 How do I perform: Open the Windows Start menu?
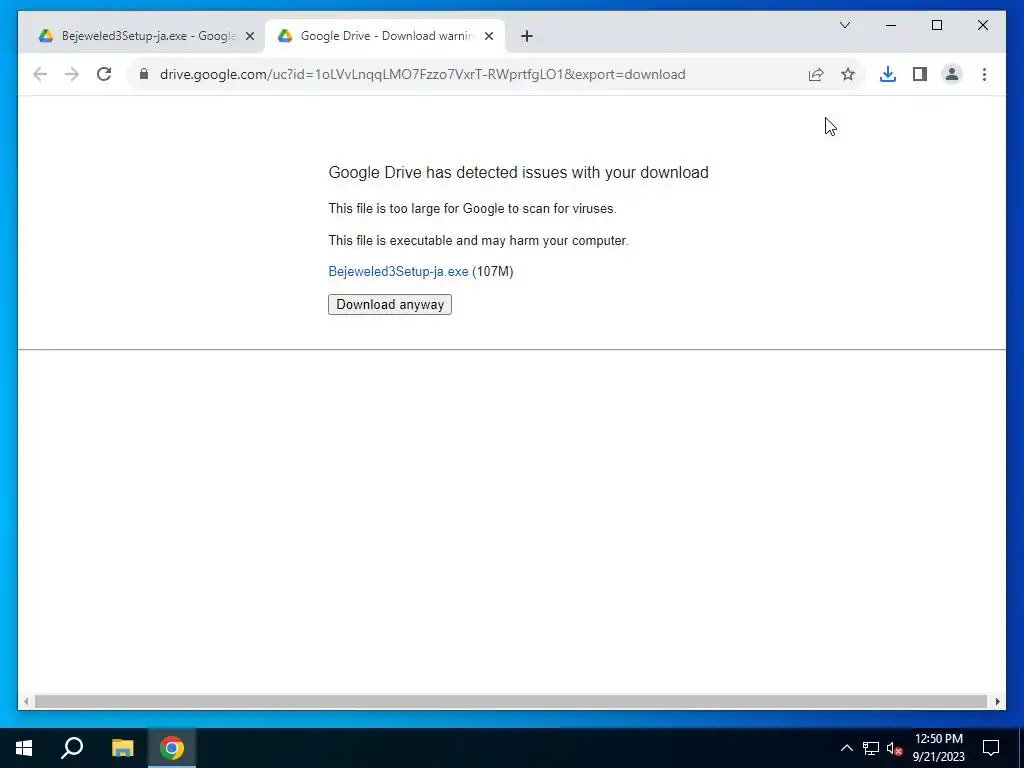tap(24, 748)
